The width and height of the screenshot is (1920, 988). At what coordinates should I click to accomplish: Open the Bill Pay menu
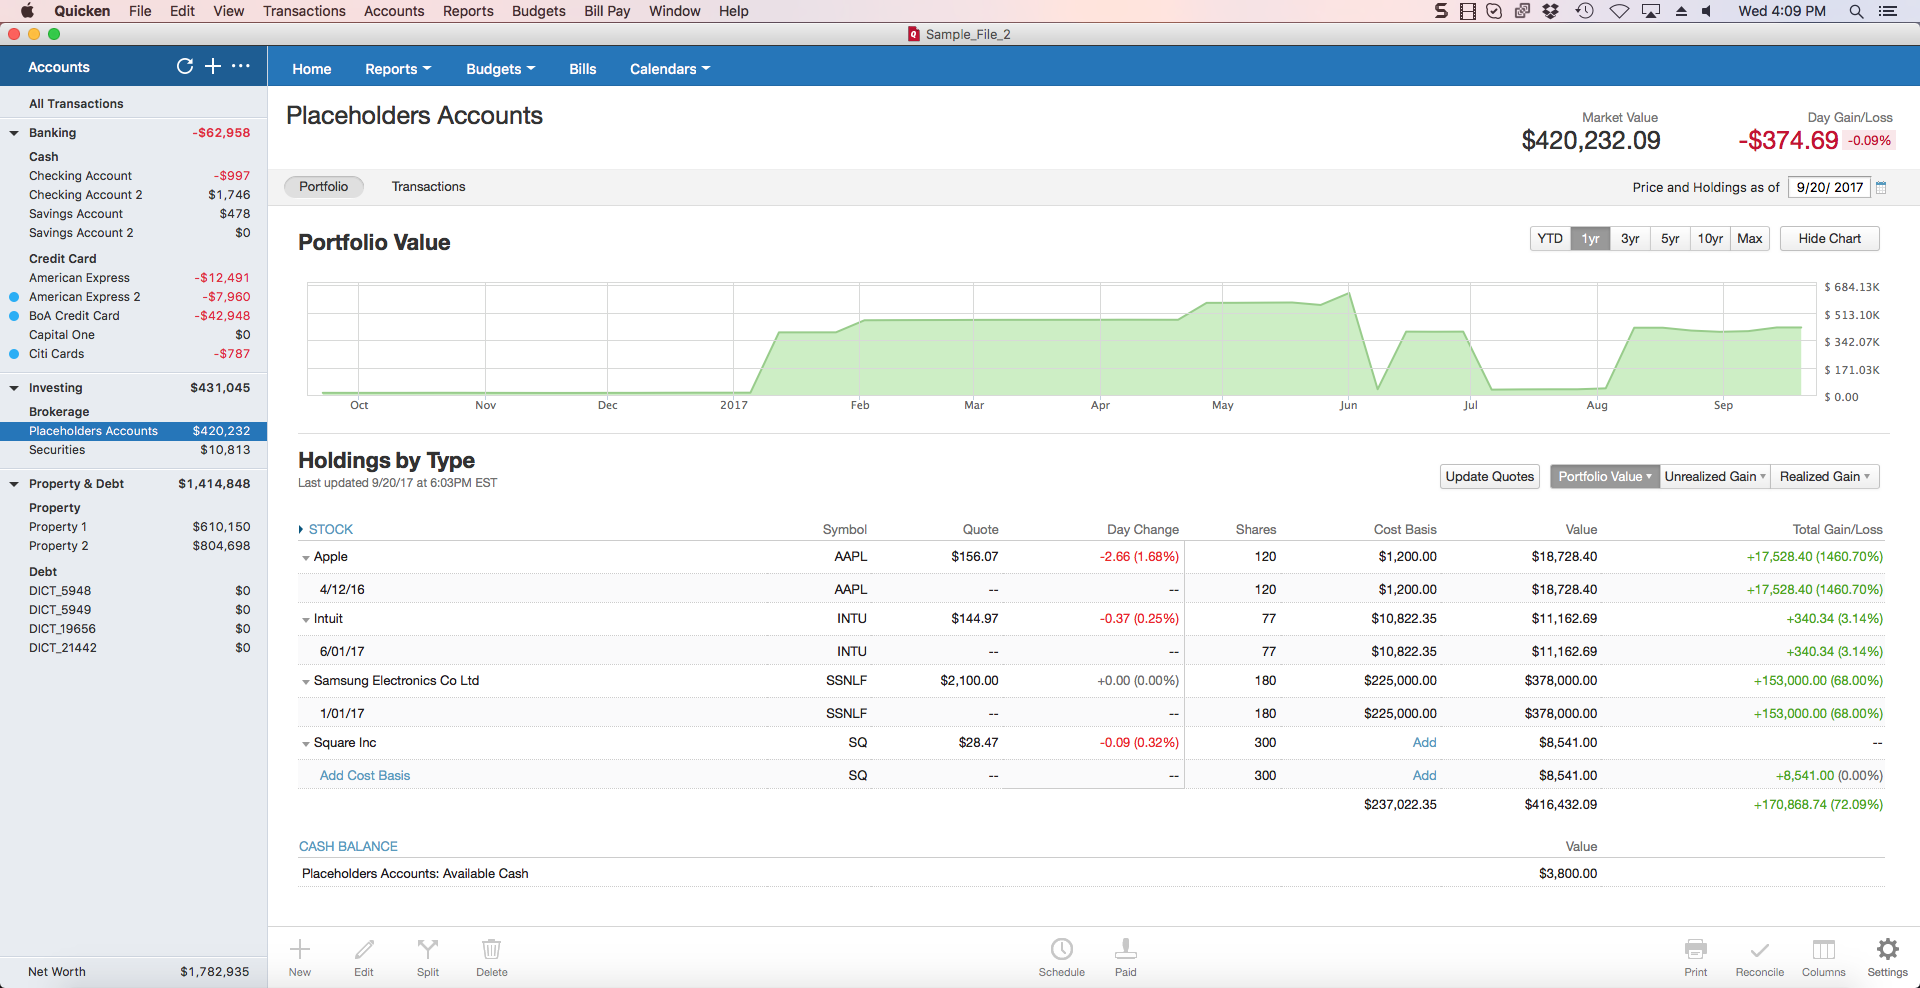[x=607, y=11]
